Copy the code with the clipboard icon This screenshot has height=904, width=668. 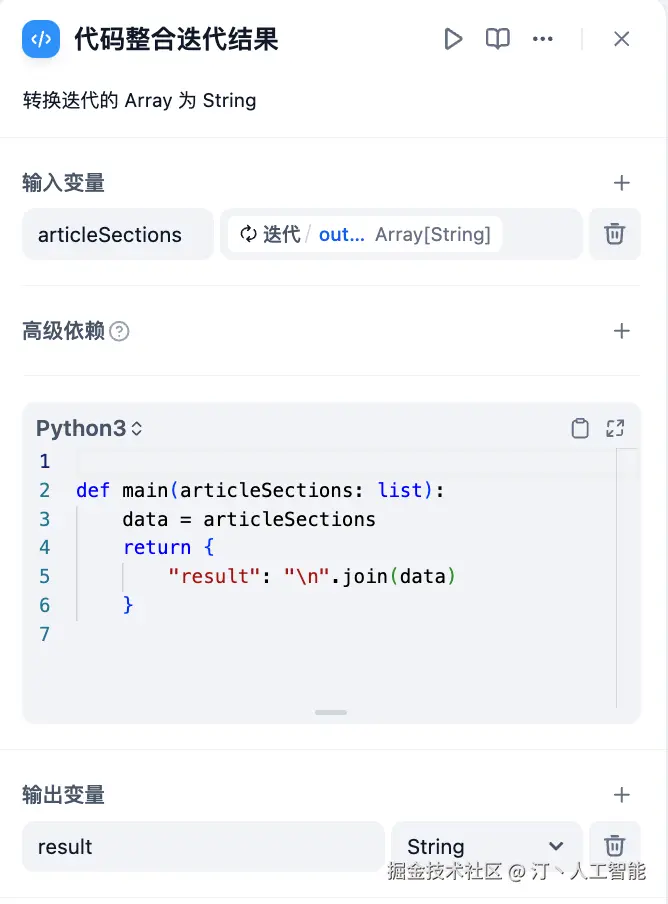coord(580,428)
